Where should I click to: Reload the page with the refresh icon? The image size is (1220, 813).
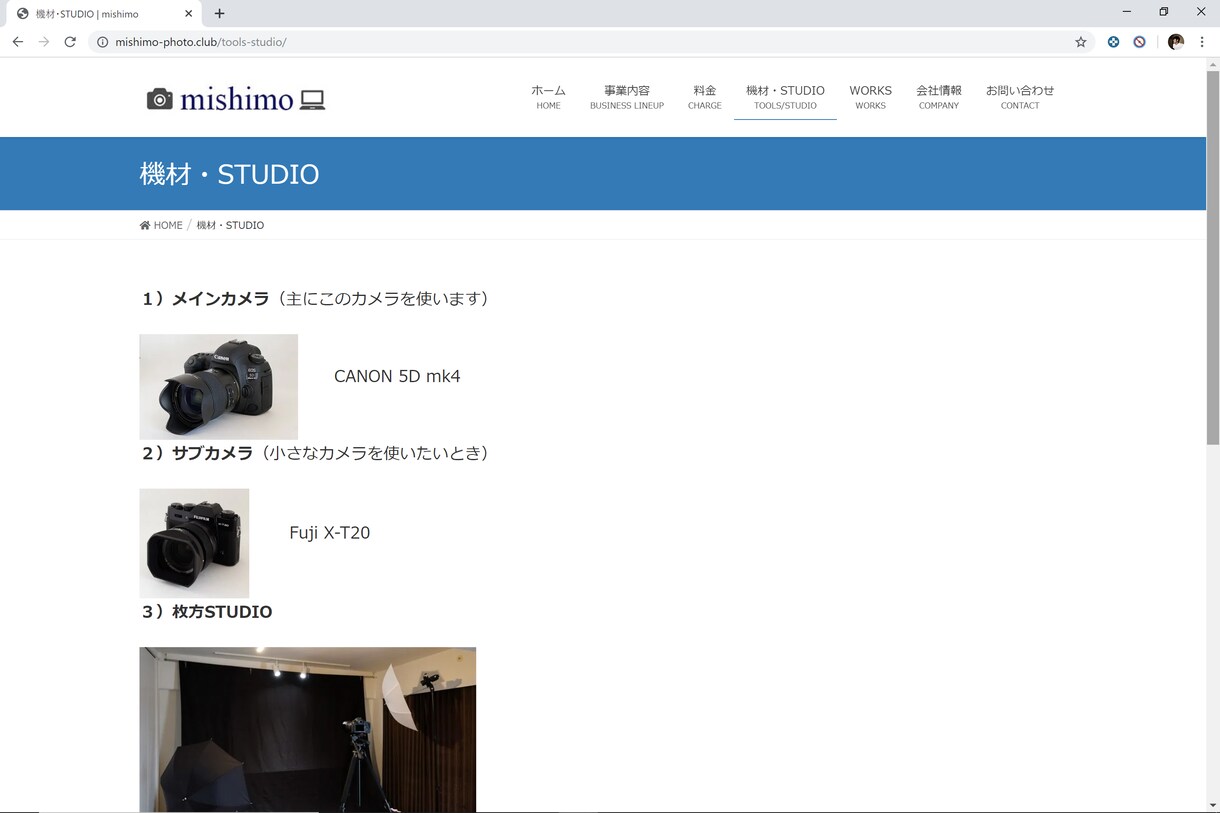click(70, 42)
